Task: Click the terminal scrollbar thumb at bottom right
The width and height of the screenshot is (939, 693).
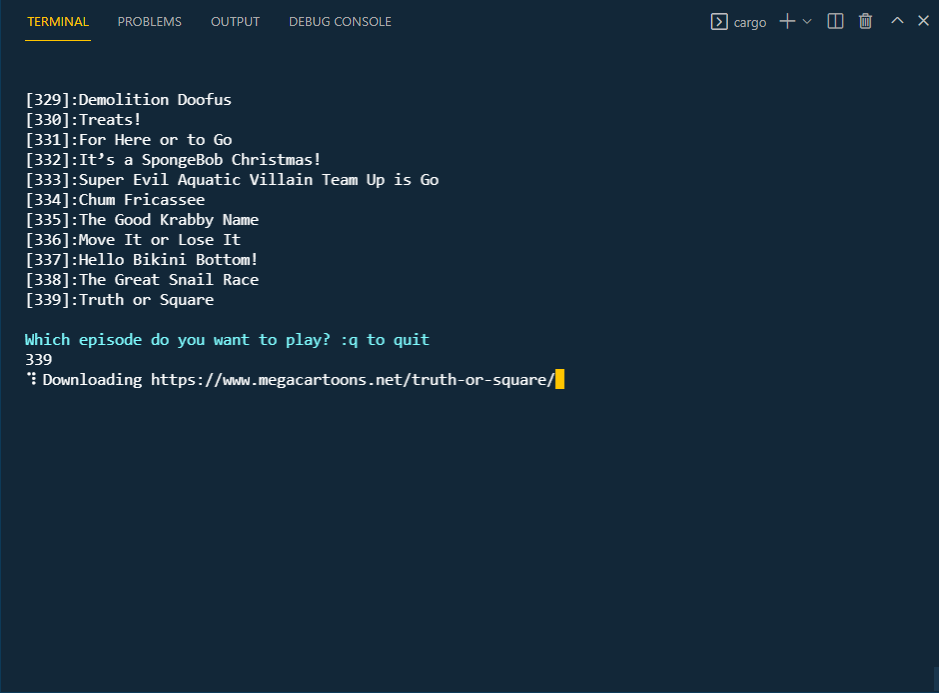Action: 936,679
